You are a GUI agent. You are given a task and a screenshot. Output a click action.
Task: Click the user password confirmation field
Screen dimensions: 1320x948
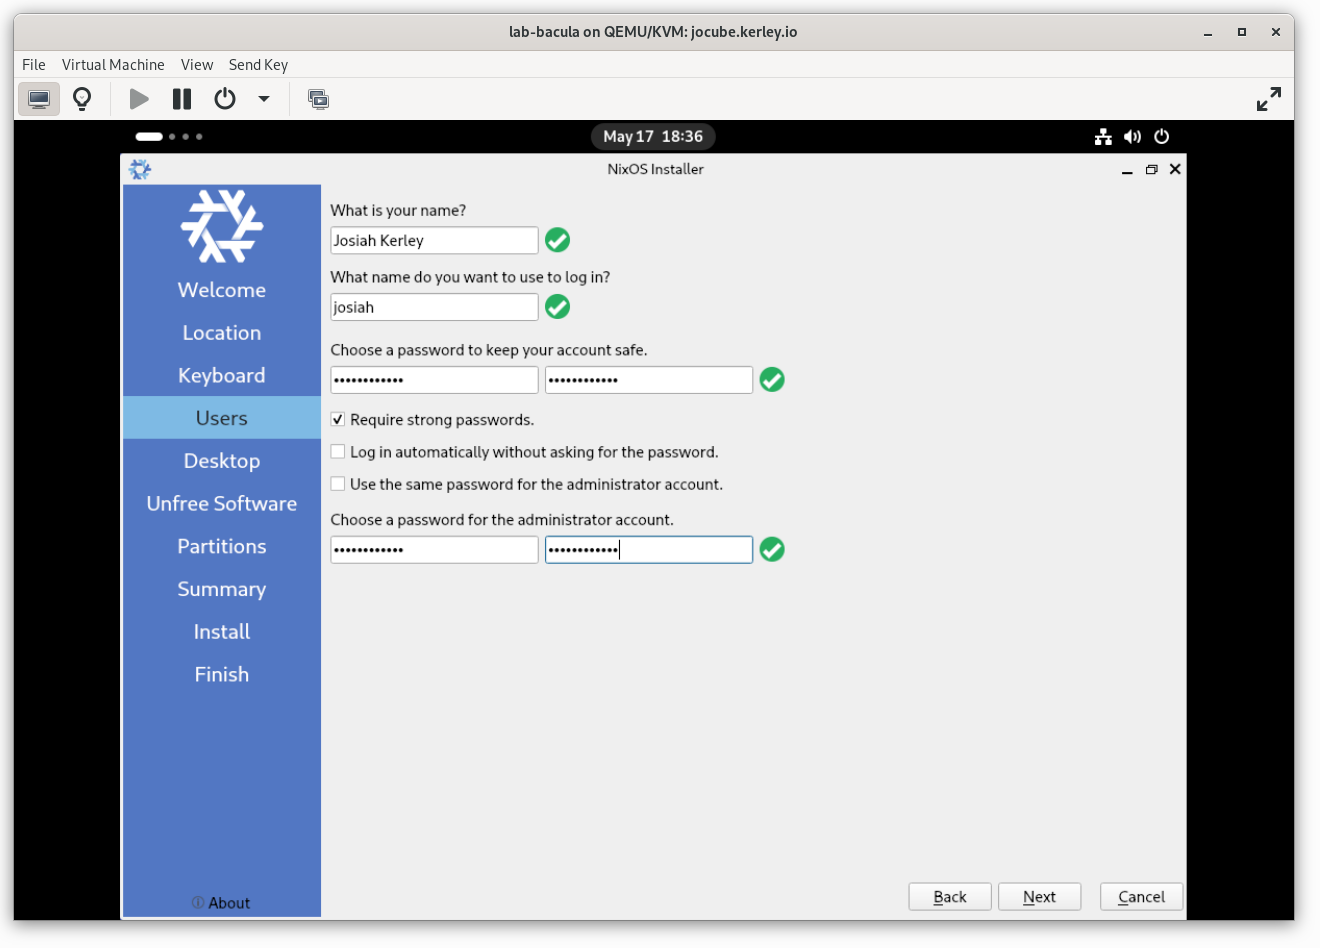click(x=649, y=380)
